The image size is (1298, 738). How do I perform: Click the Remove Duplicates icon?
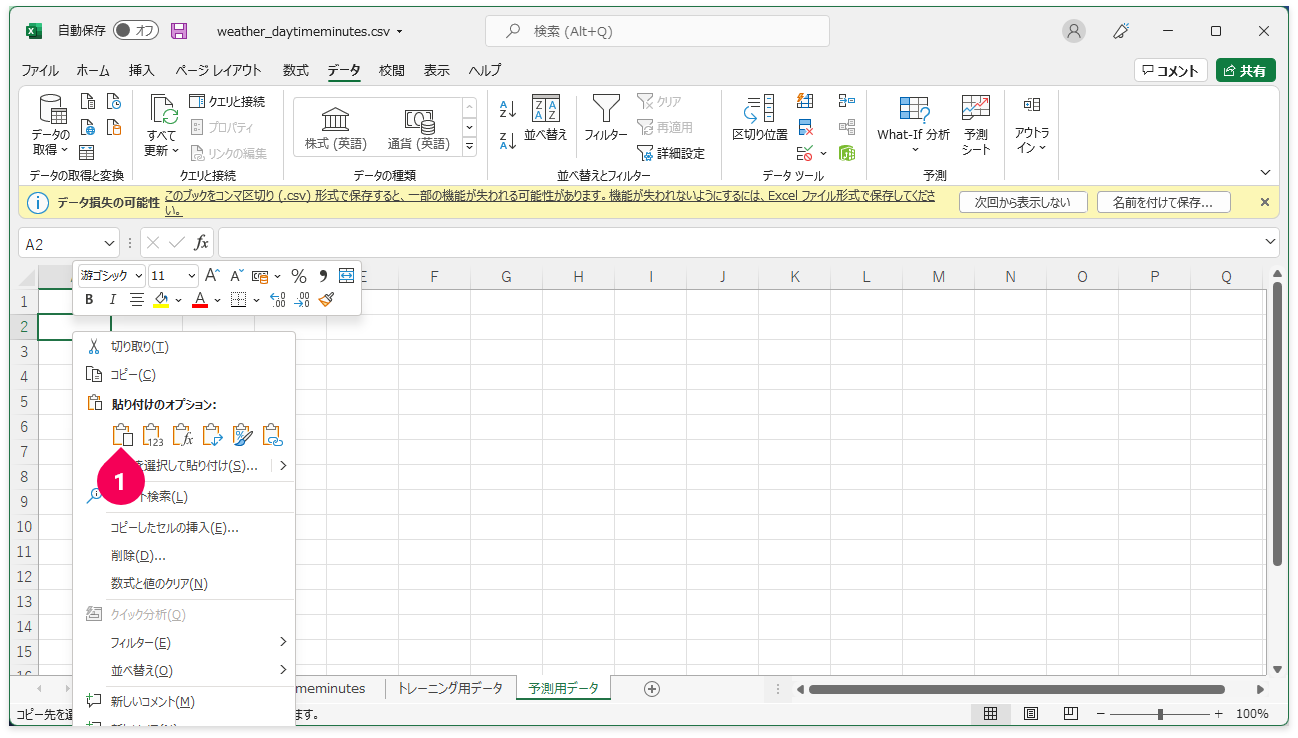point(805,127)
